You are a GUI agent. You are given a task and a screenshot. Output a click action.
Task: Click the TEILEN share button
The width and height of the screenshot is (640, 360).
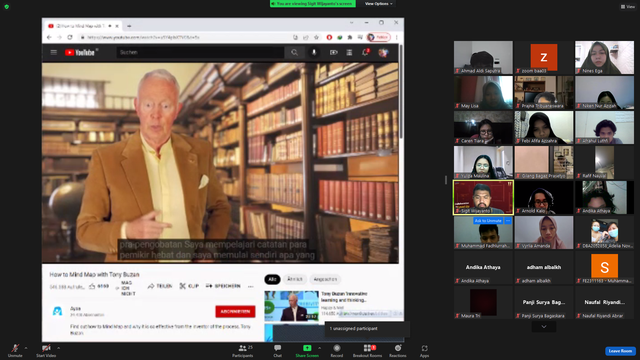tap(160, 286)
